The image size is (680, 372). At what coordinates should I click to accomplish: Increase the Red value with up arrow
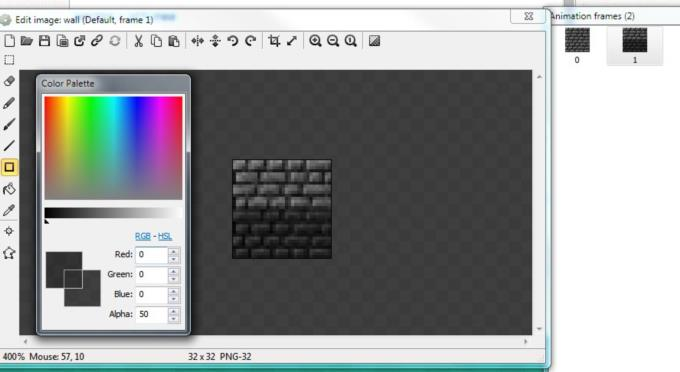pos(173,251)
